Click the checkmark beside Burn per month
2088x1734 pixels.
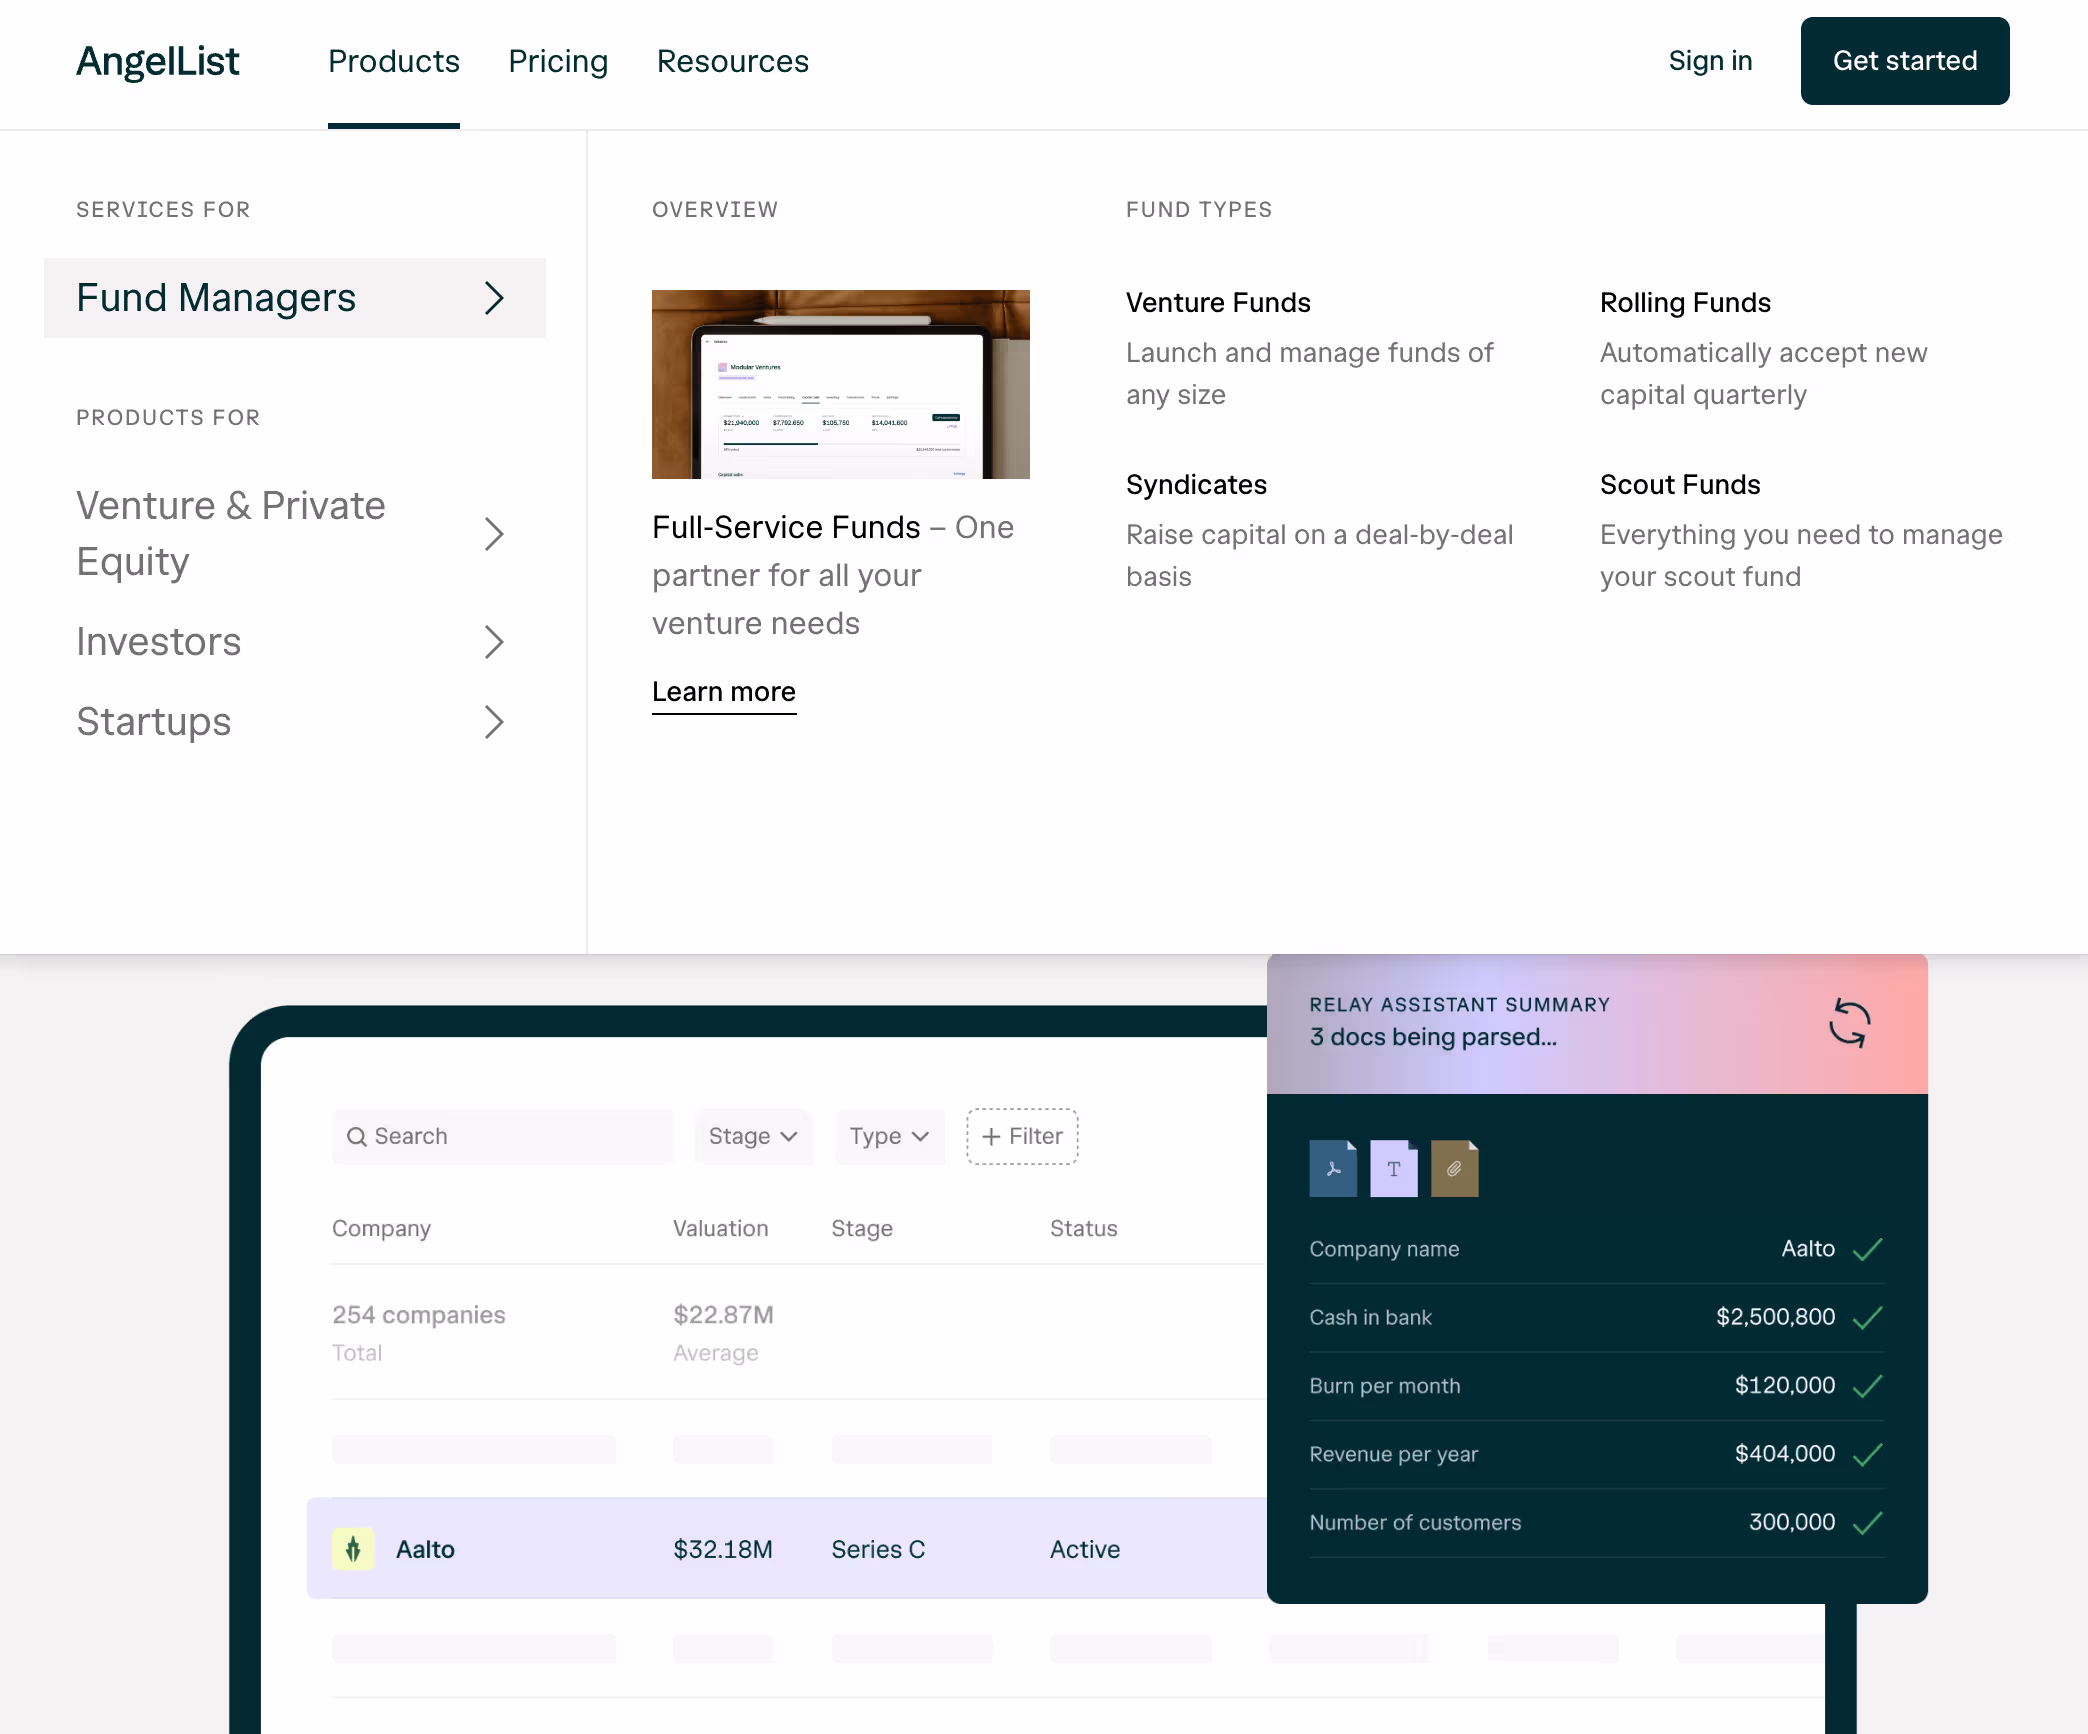(x=1867, y=1386)
